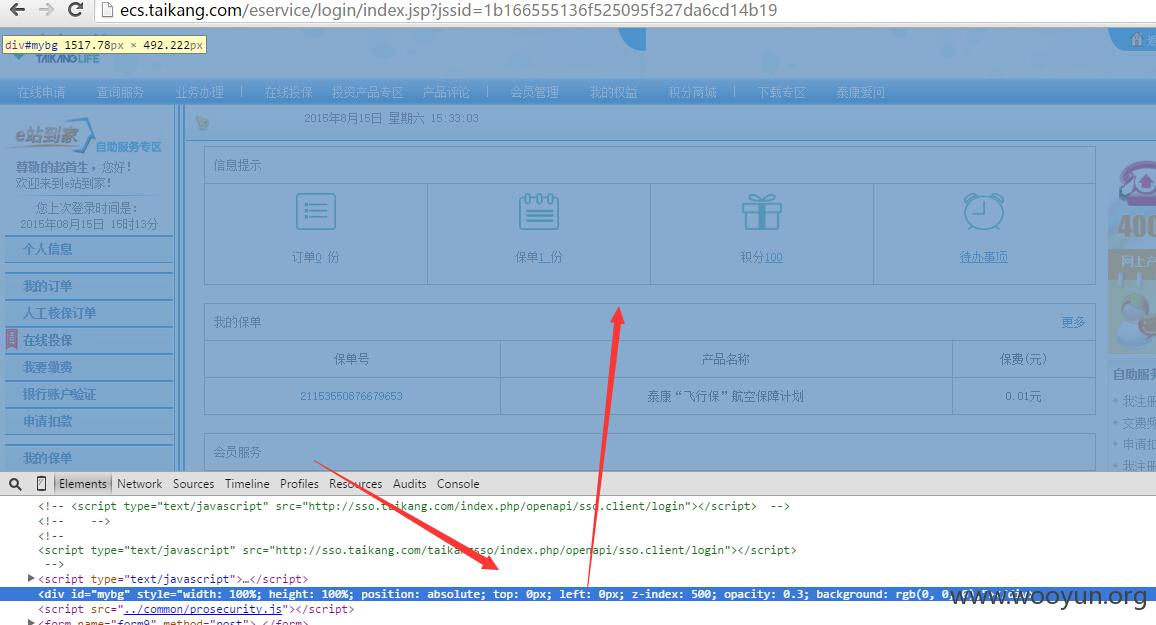Click the telephone hotline icon
The width and height of the screenshot is (1156, 625).
coord(1137,184)
